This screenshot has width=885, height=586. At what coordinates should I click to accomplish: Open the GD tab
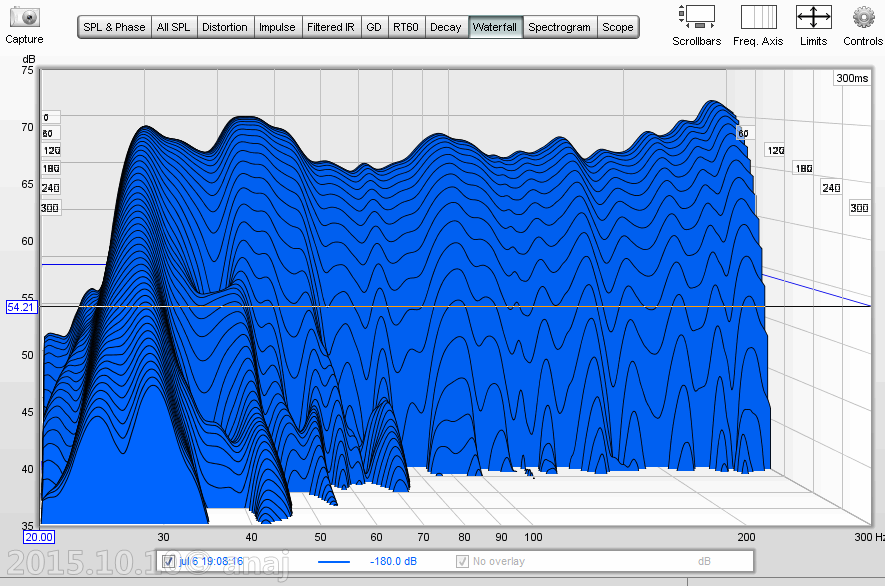point(374,27)
